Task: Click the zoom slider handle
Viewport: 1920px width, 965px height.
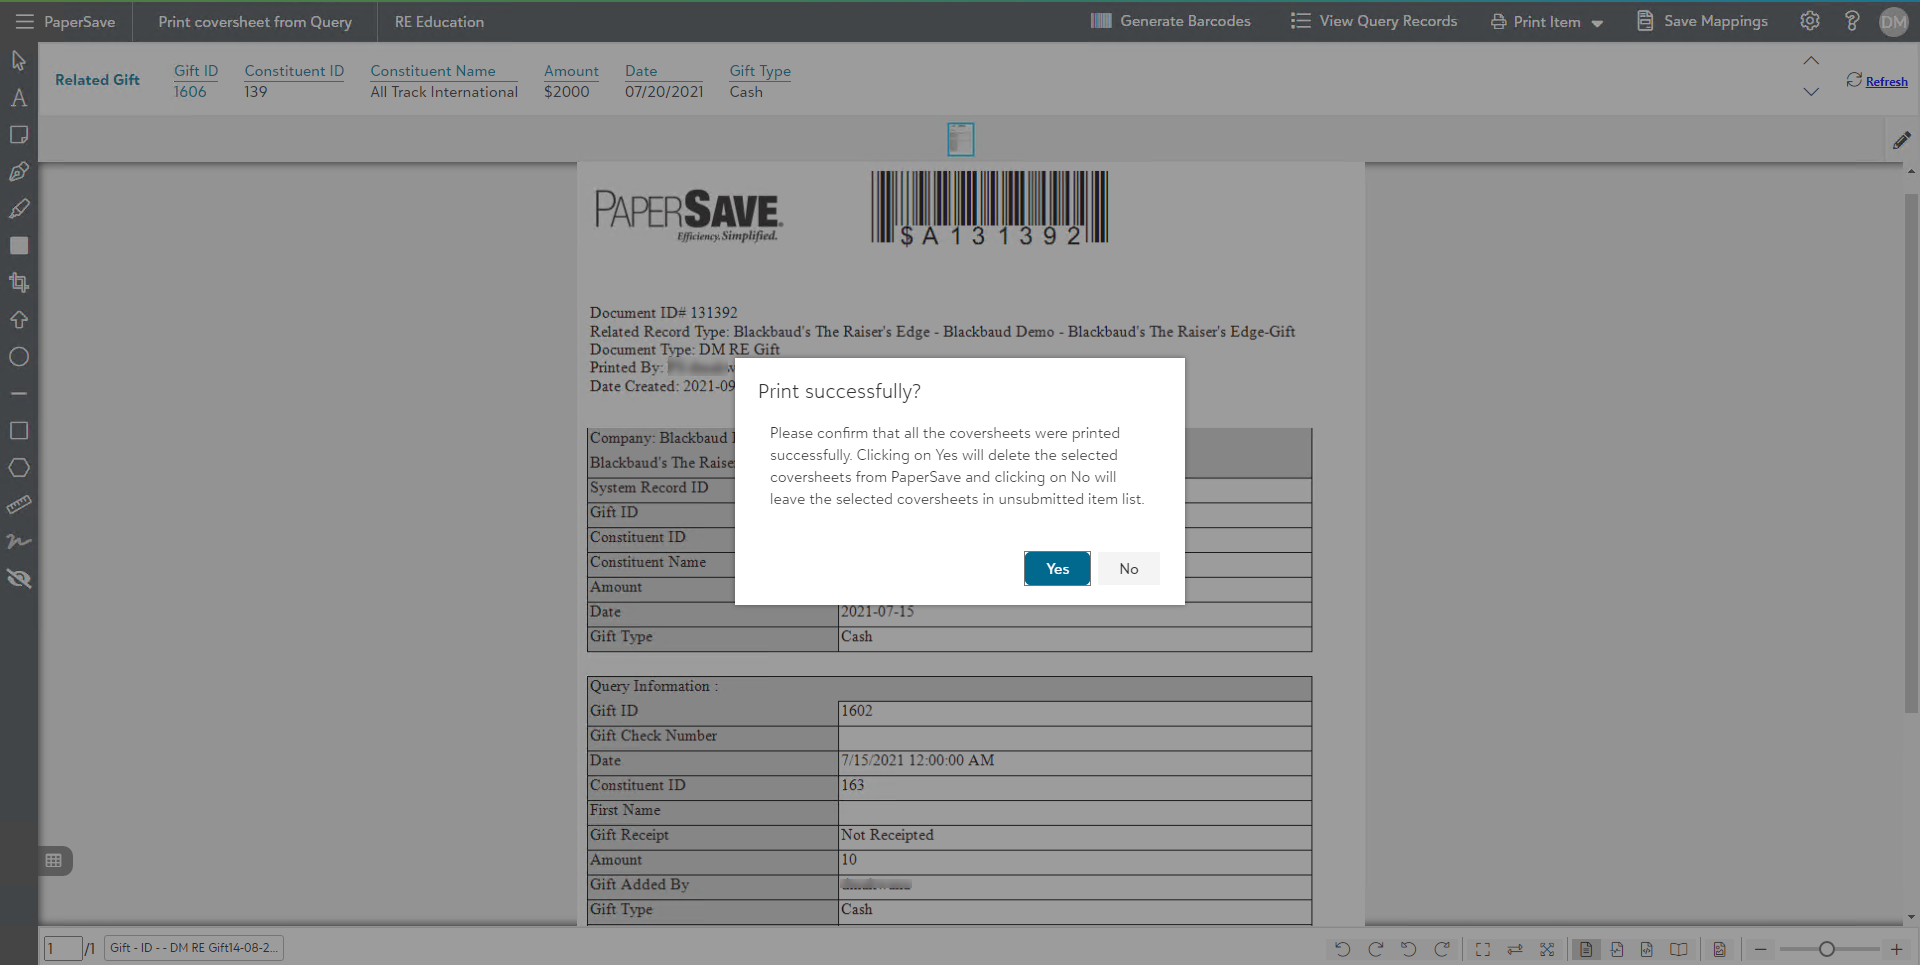Action: 1827,949
